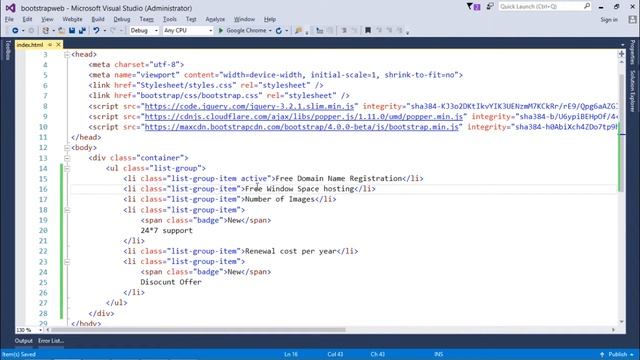This screenshot has width=640, height=360.
Task: Open the Window menu
Action: tap(244, 19)
